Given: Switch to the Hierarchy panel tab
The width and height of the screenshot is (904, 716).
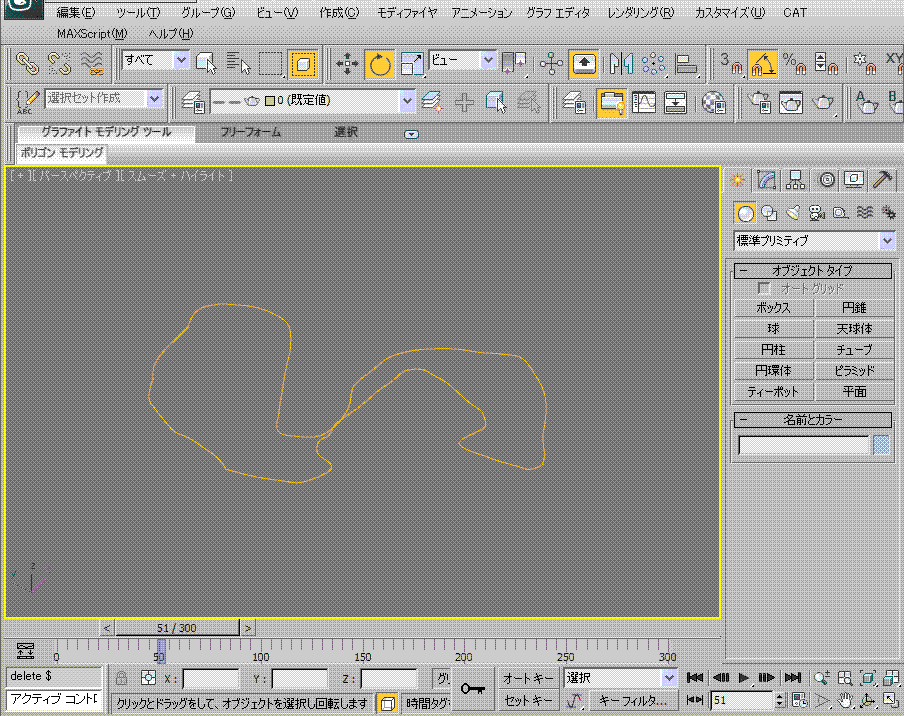Looking at the screenshot, I should coord(796,180).
